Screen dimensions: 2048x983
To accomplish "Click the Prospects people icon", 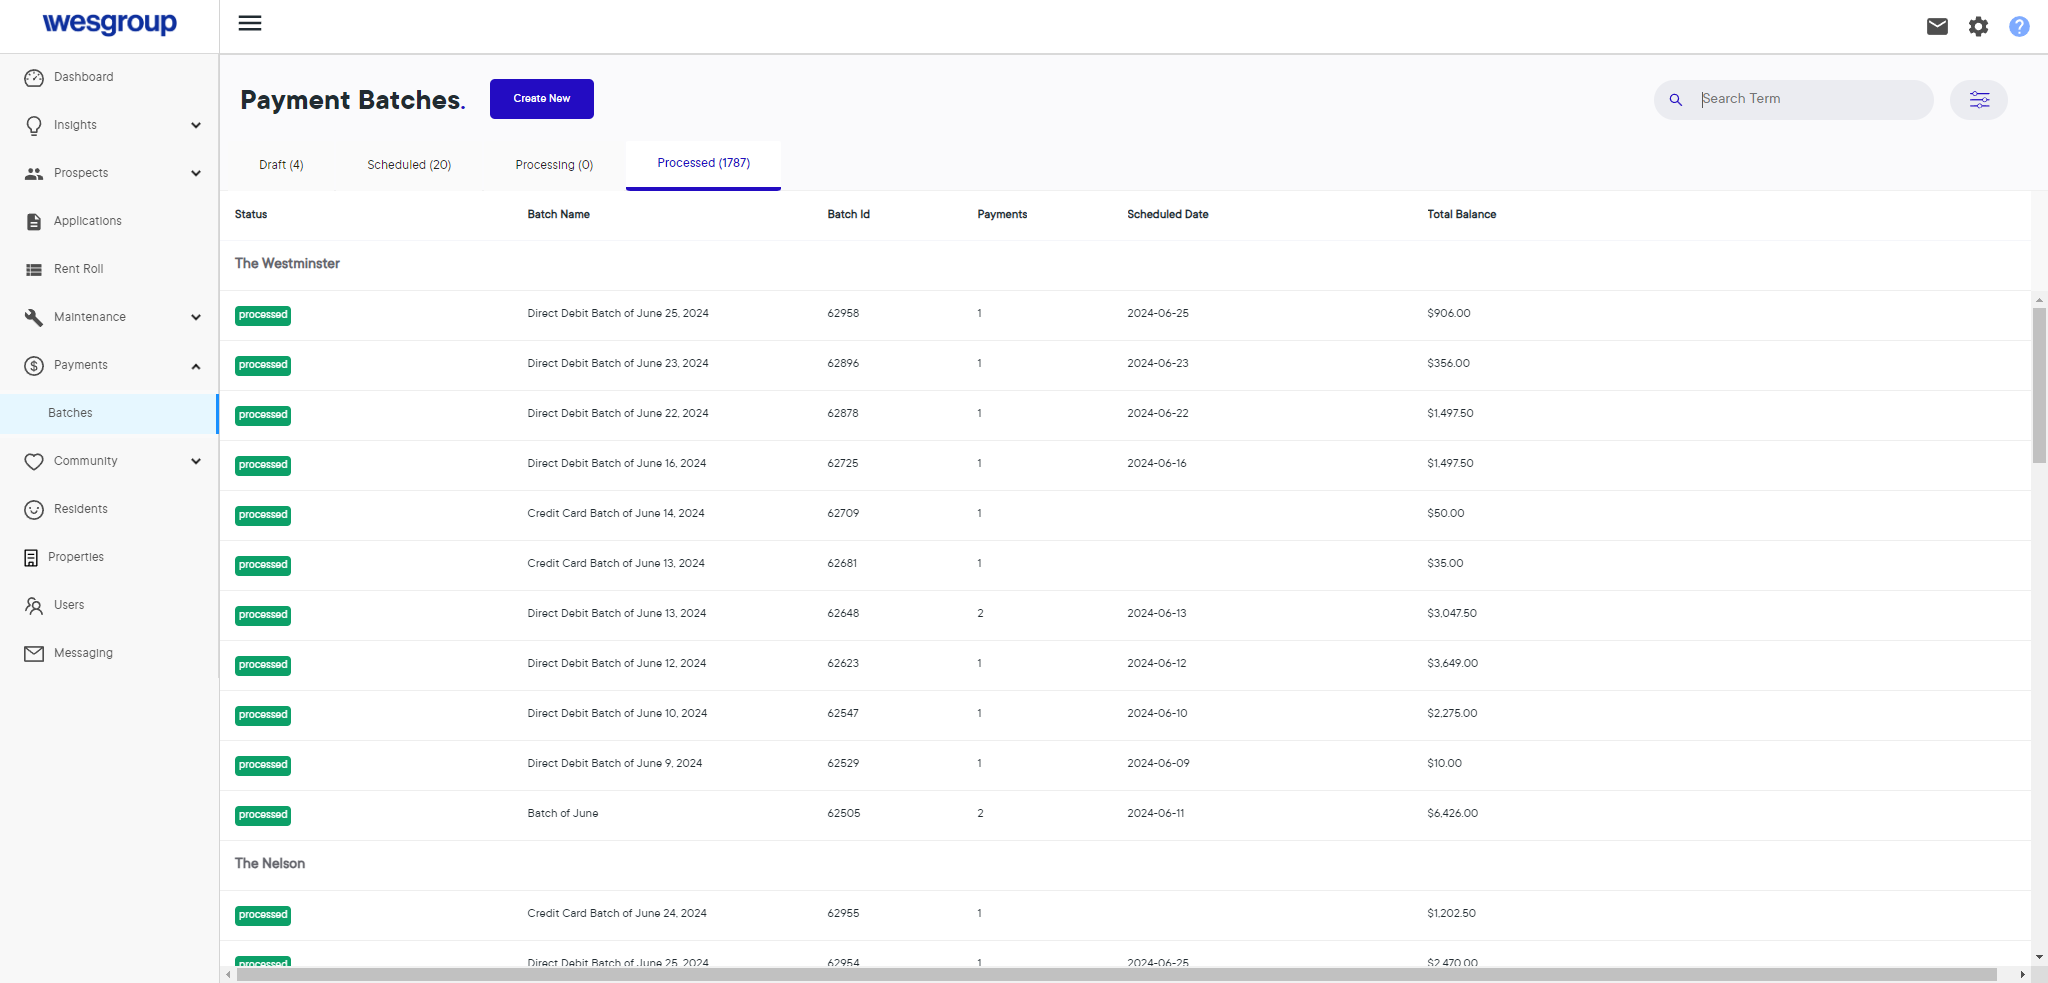I will point(34,174).
